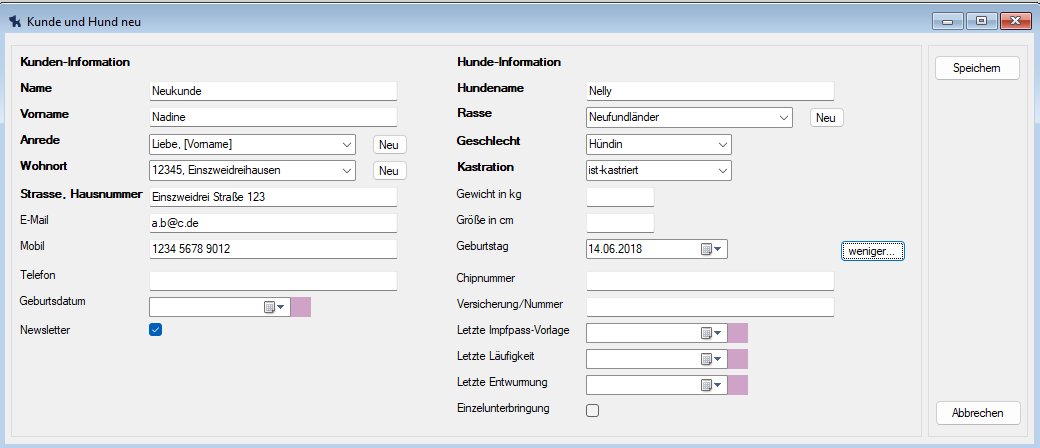
Task: Click into the Chipnummer text field
Action: click(710, 280)
